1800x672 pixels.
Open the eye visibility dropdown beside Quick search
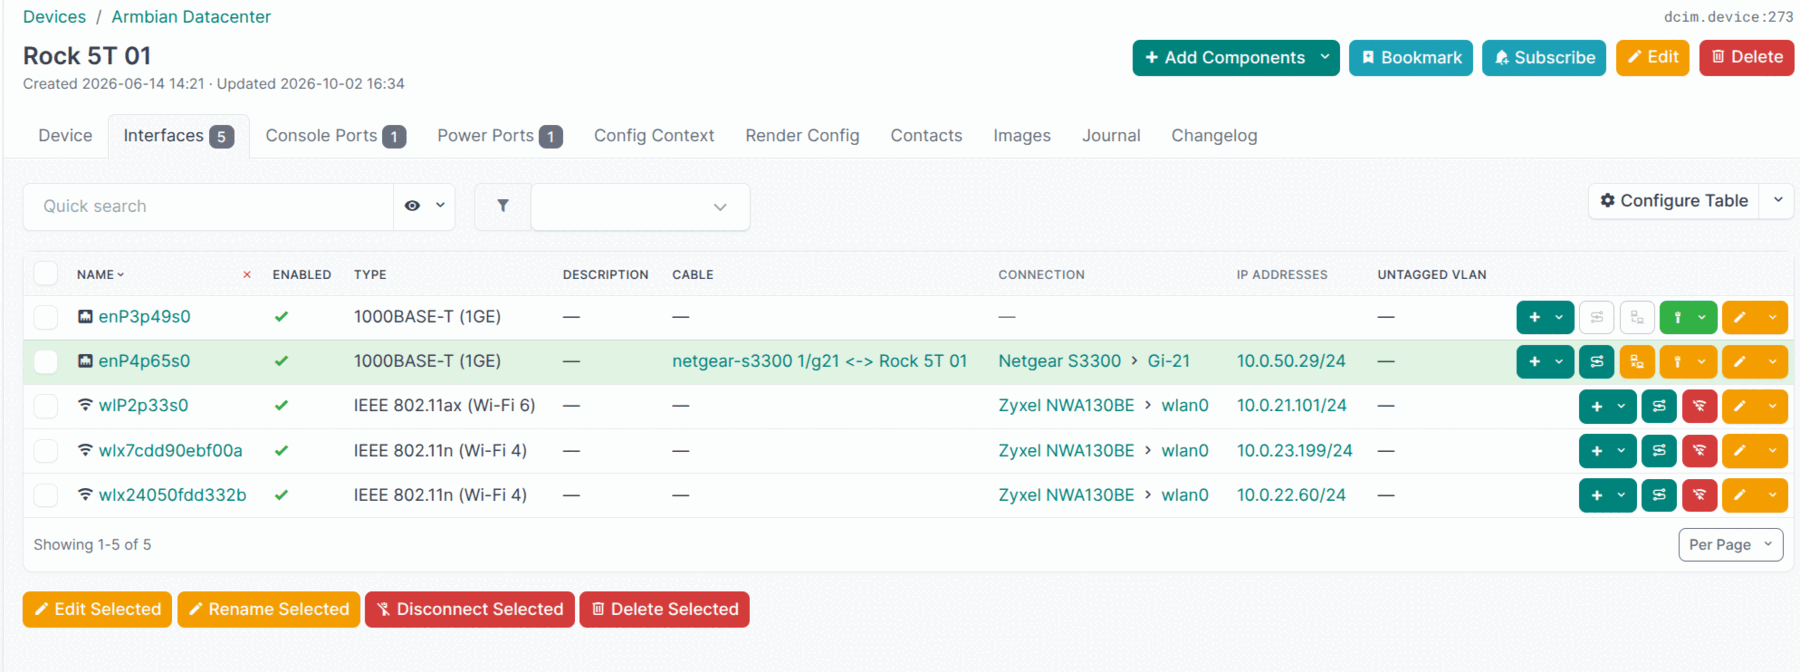(424, 206)
